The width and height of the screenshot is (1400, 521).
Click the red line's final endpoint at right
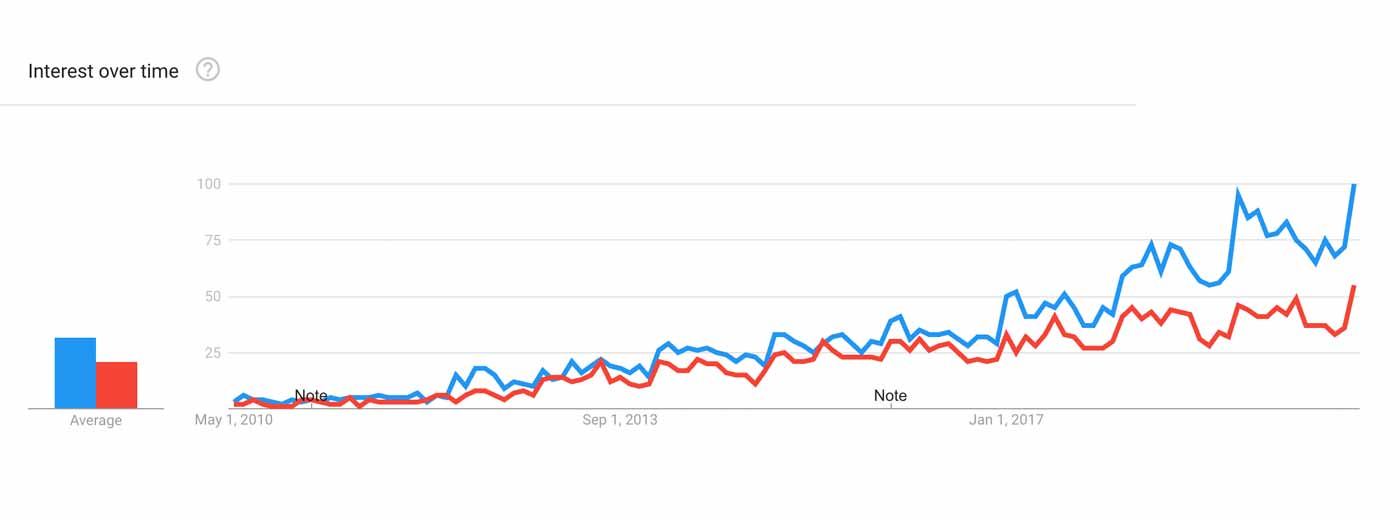1354,287
